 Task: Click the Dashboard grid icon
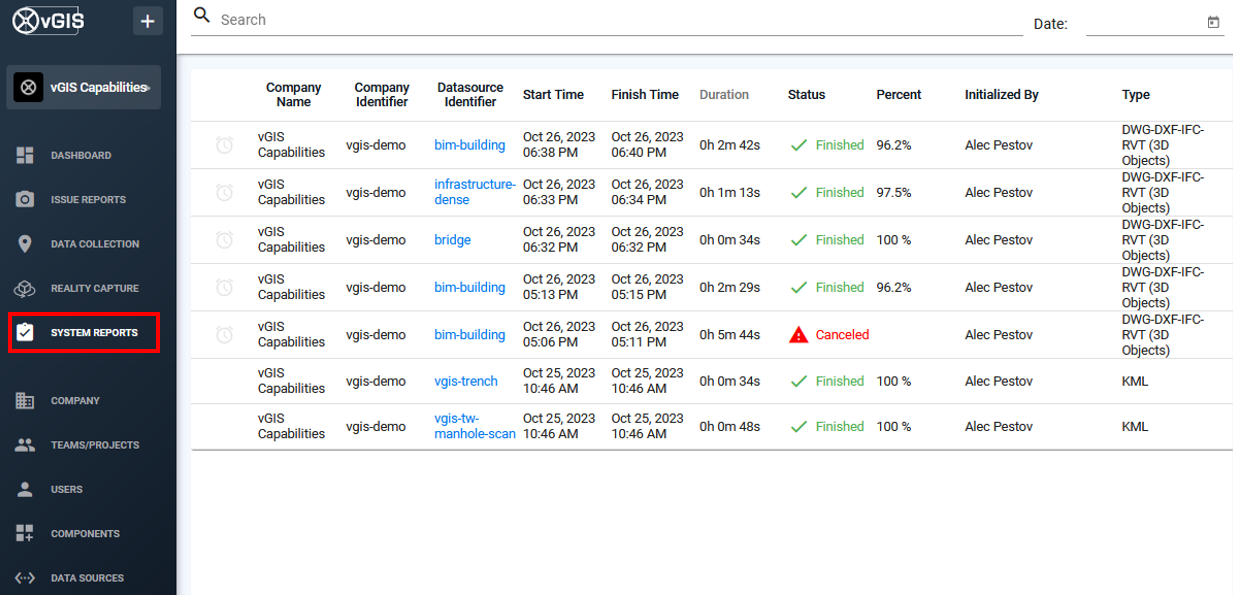(25, 155)
